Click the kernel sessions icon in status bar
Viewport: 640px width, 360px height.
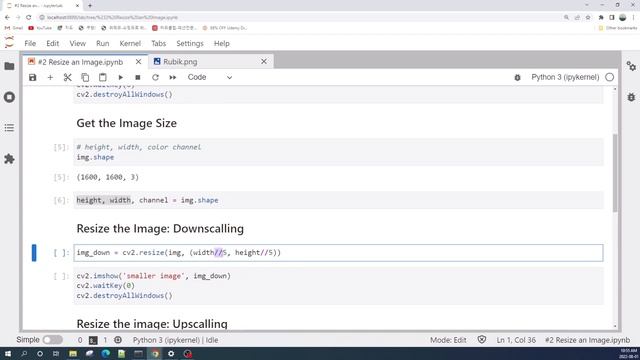(x=118, y=340)
